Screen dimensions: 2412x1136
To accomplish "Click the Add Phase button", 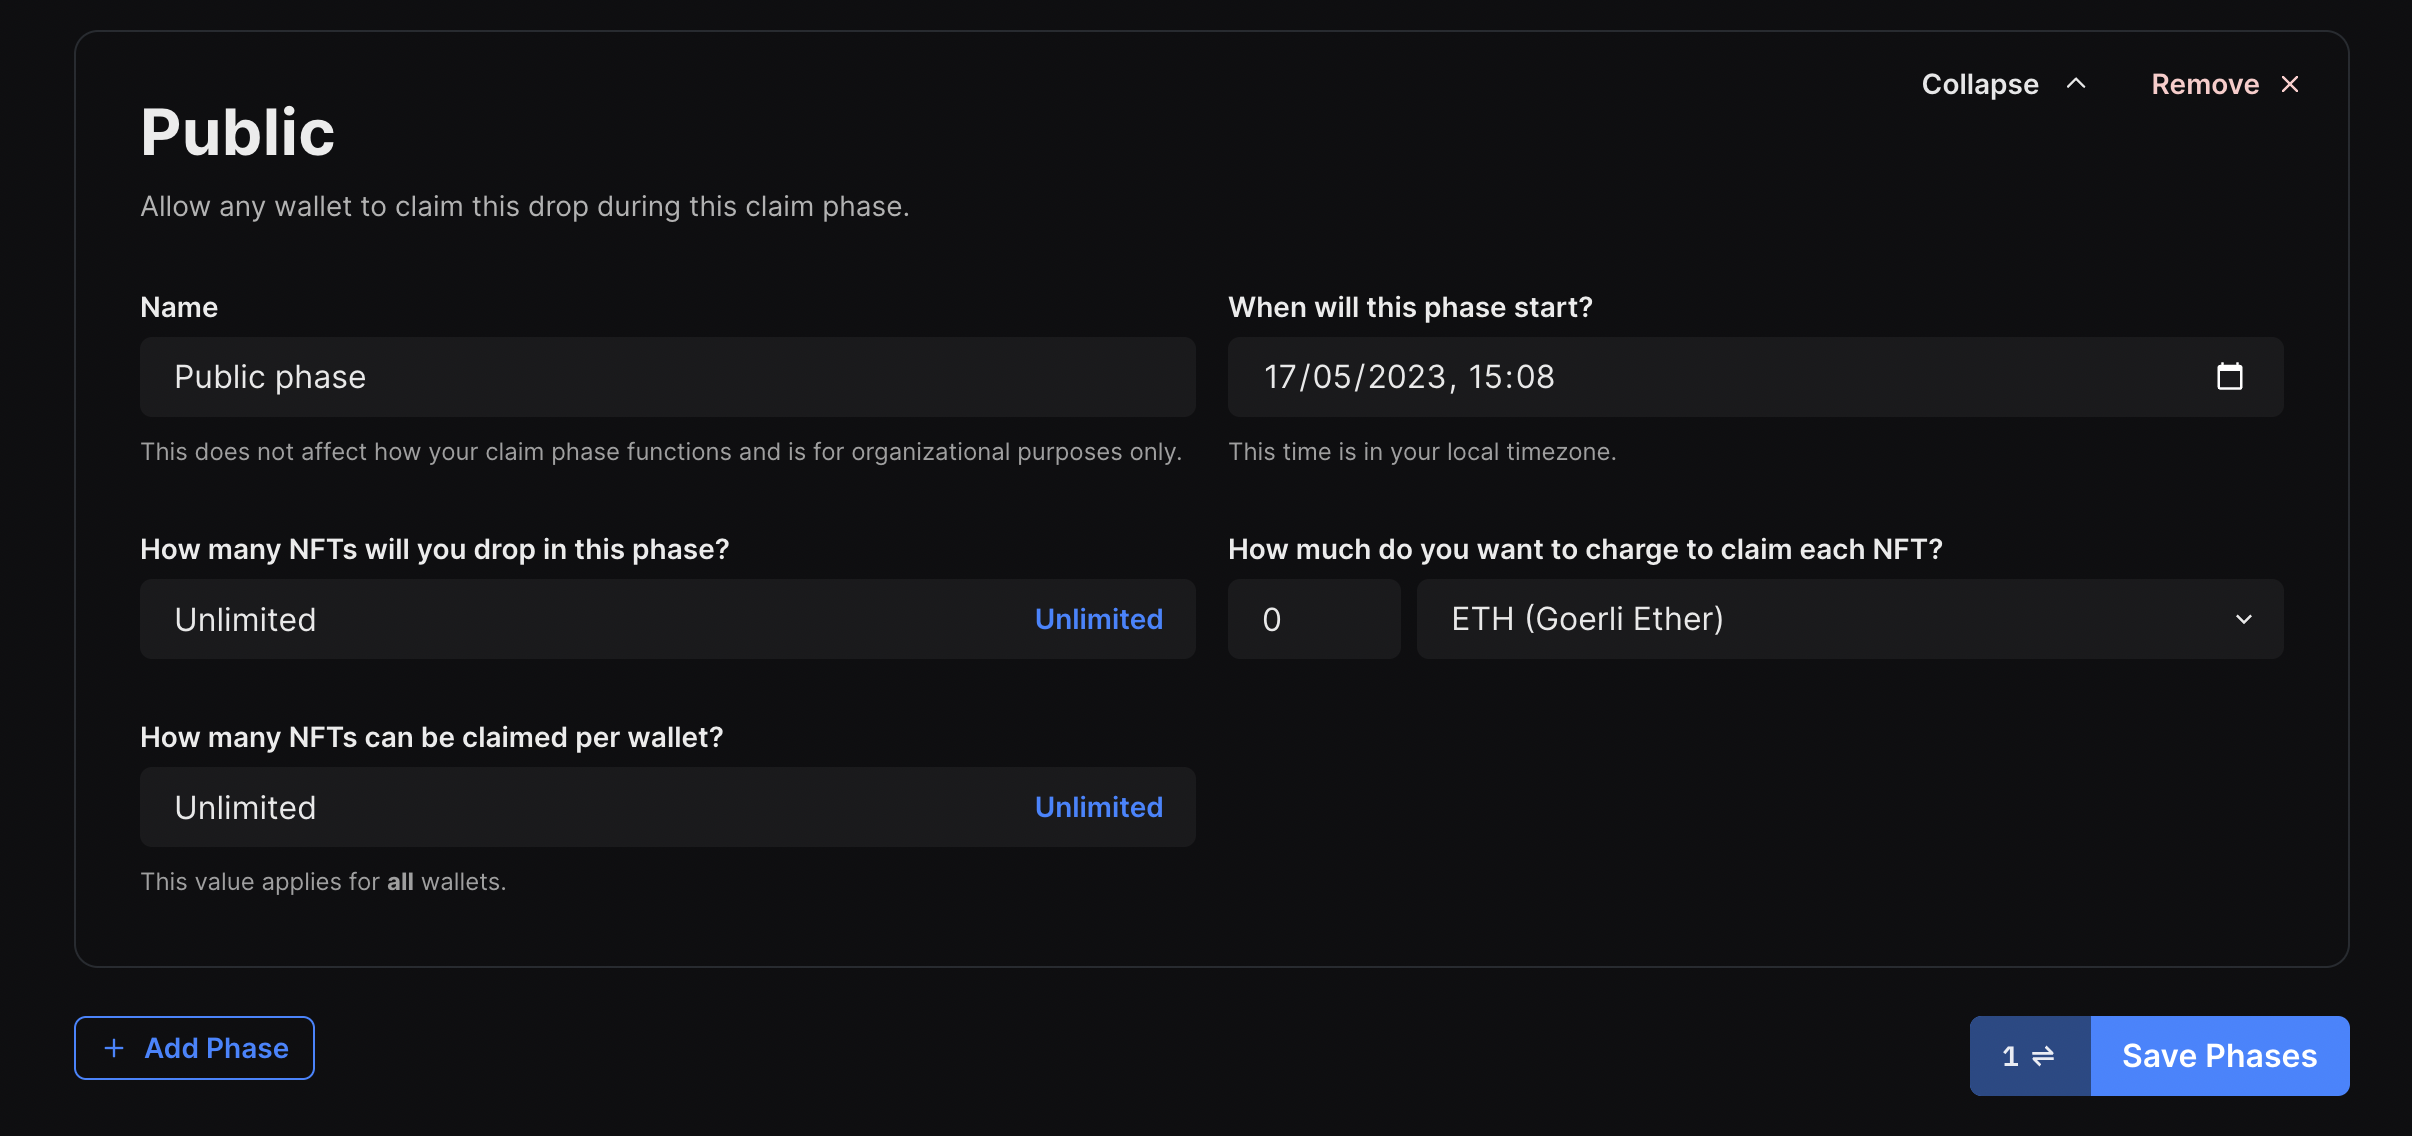I will pos(193,1047).
